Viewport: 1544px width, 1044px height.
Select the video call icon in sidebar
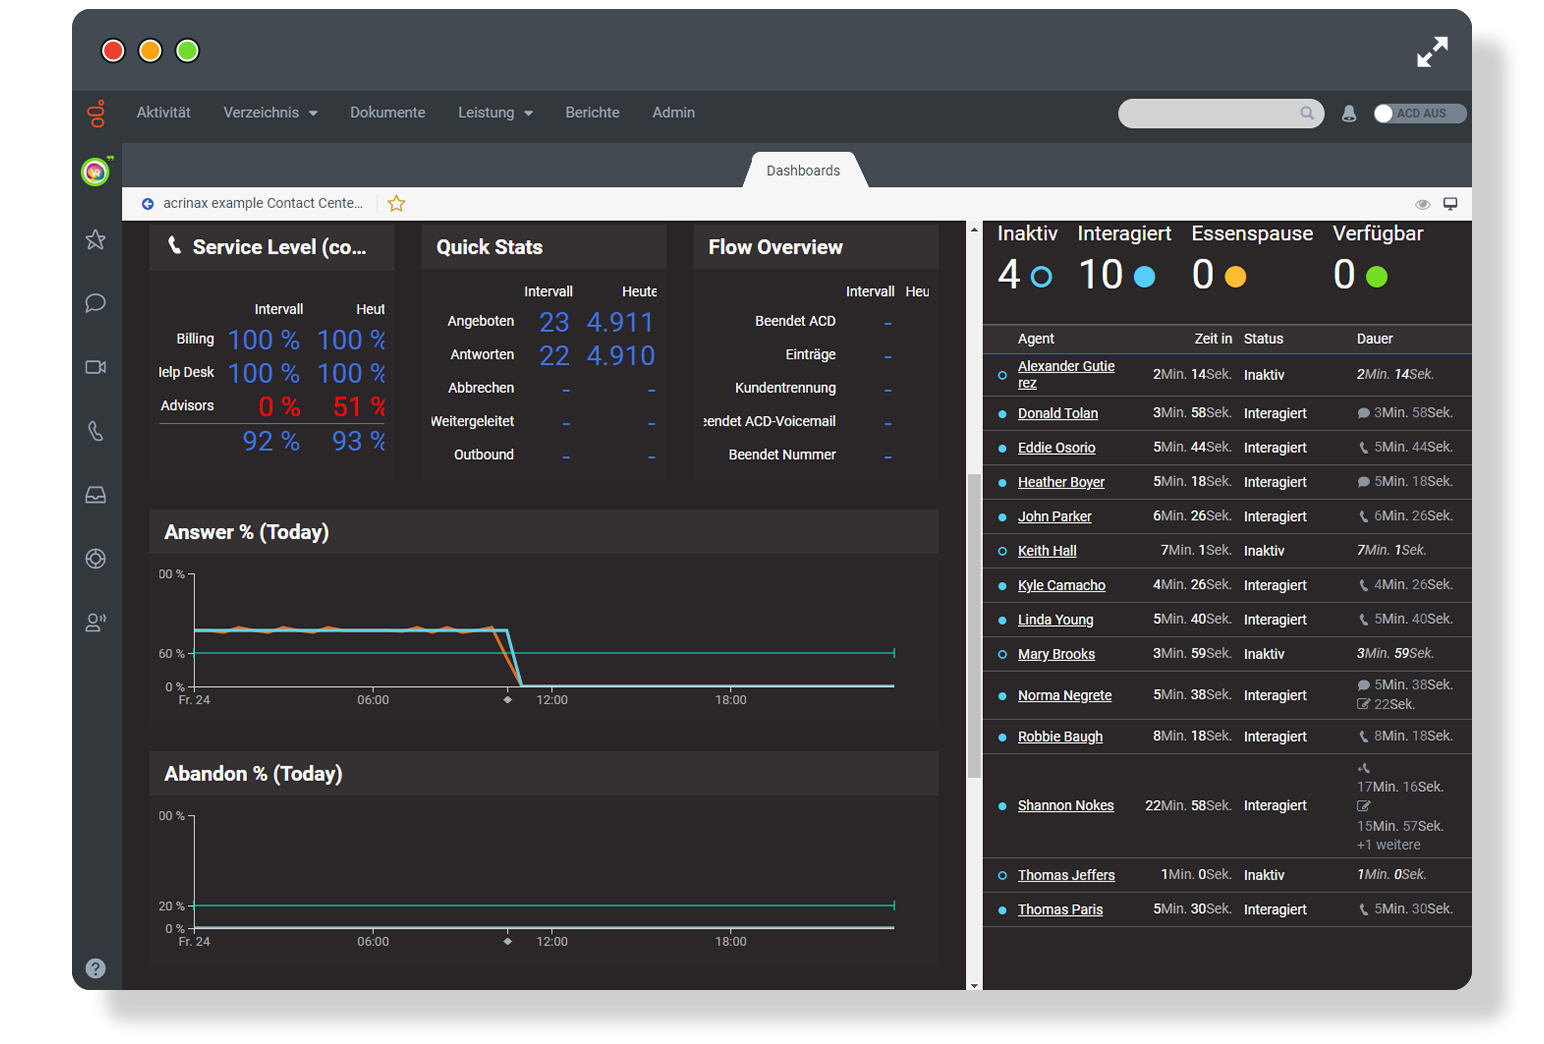(95, 367)
